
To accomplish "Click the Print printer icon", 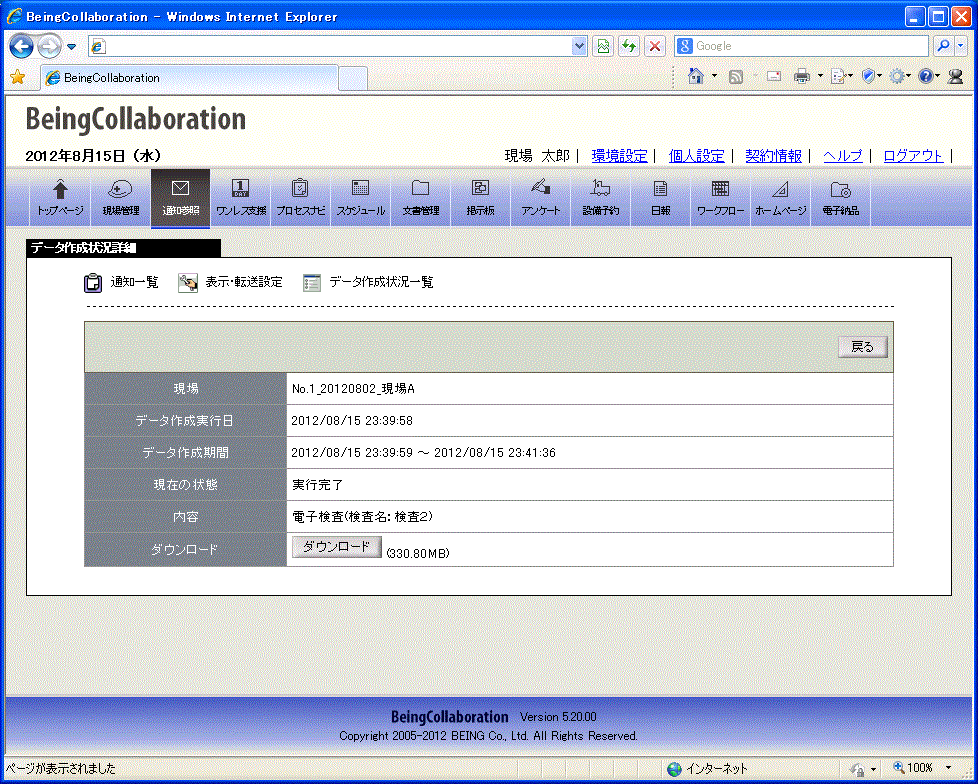I will tap(801, 77).
